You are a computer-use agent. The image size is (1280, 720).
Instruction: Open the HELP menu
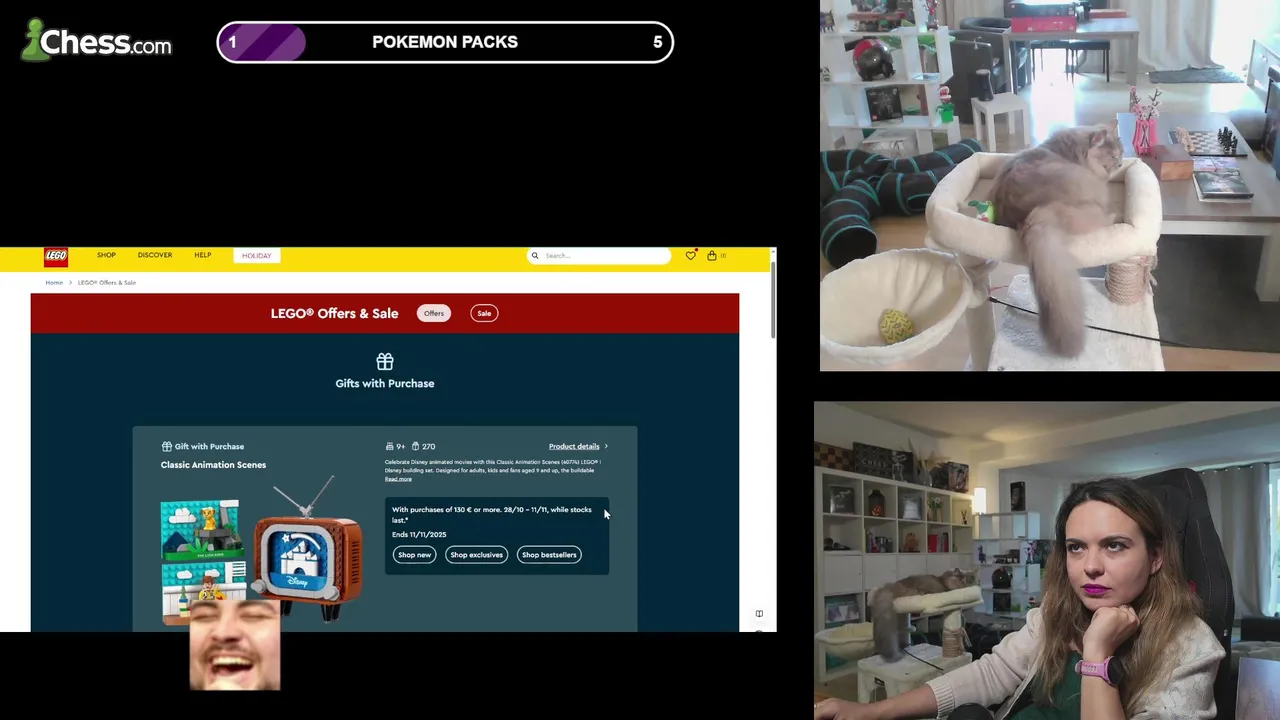point(203,255)
